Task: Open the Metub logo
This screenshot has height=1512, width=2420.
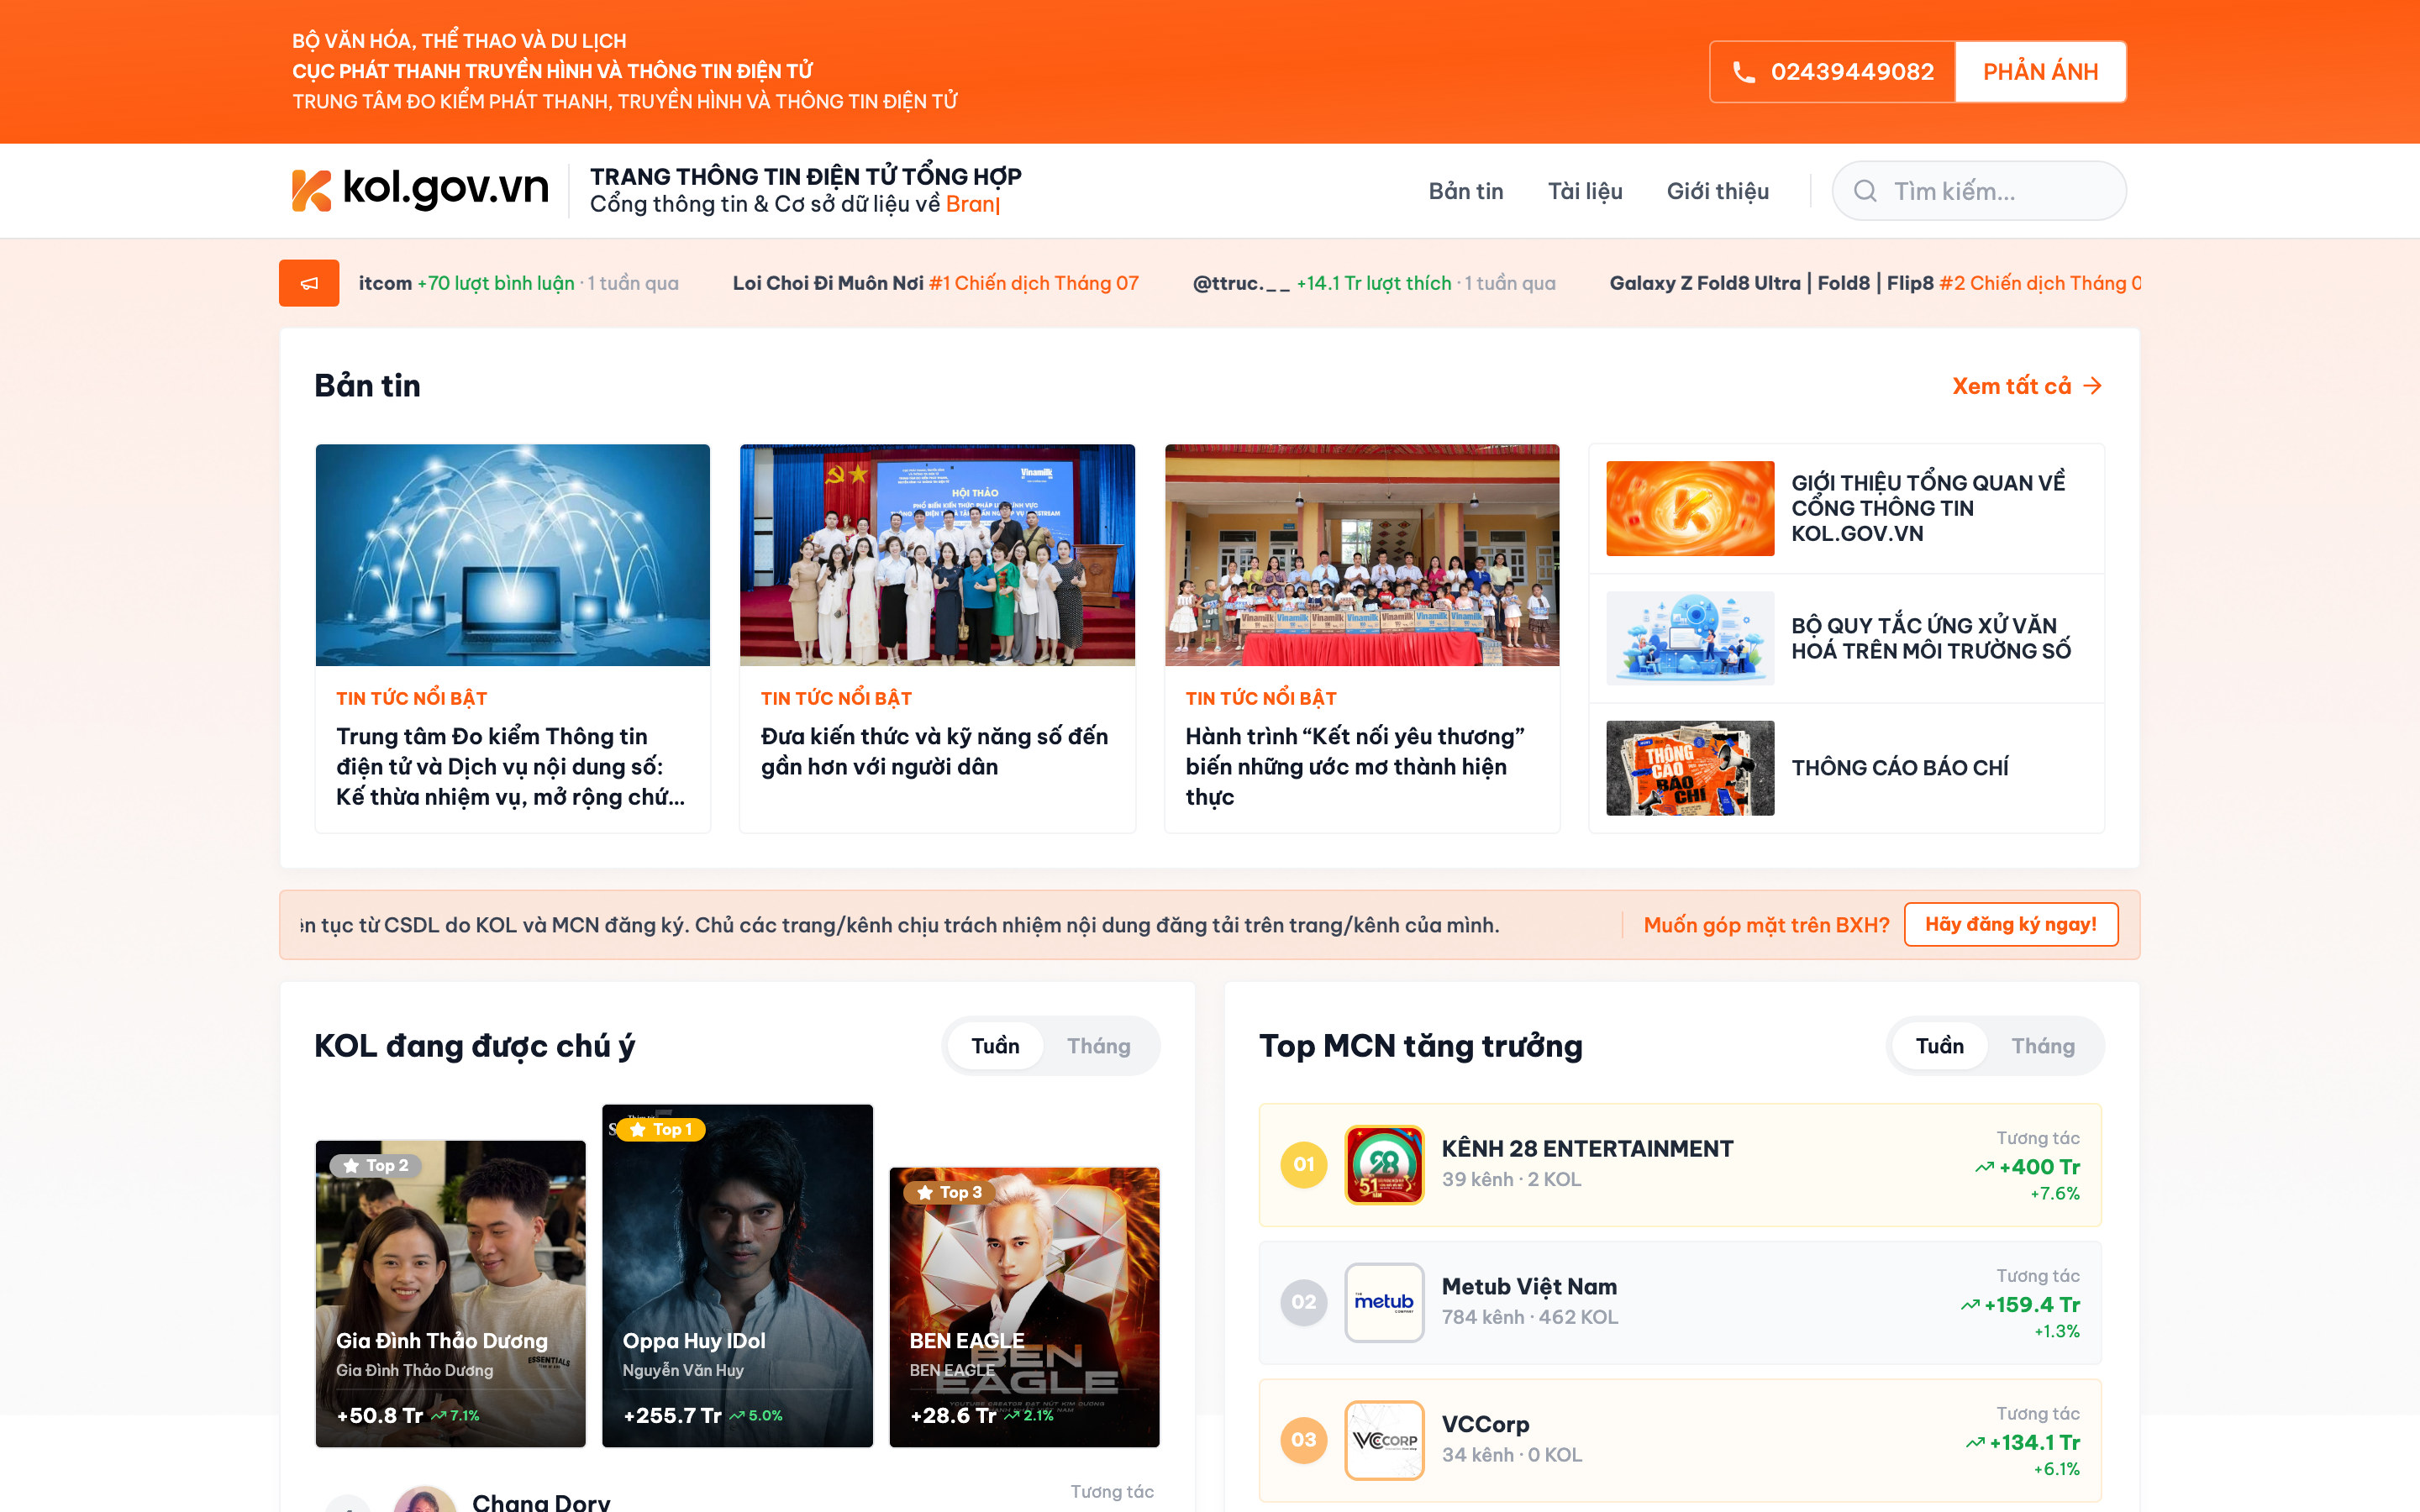Action: click(1384, 1302)
